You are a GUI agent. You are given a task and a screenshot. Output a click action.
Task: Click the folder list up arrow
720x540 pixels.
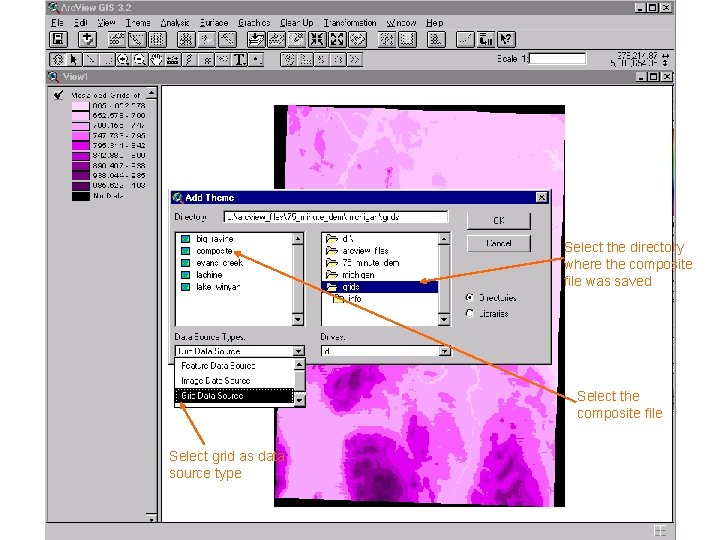pos(444,239)
